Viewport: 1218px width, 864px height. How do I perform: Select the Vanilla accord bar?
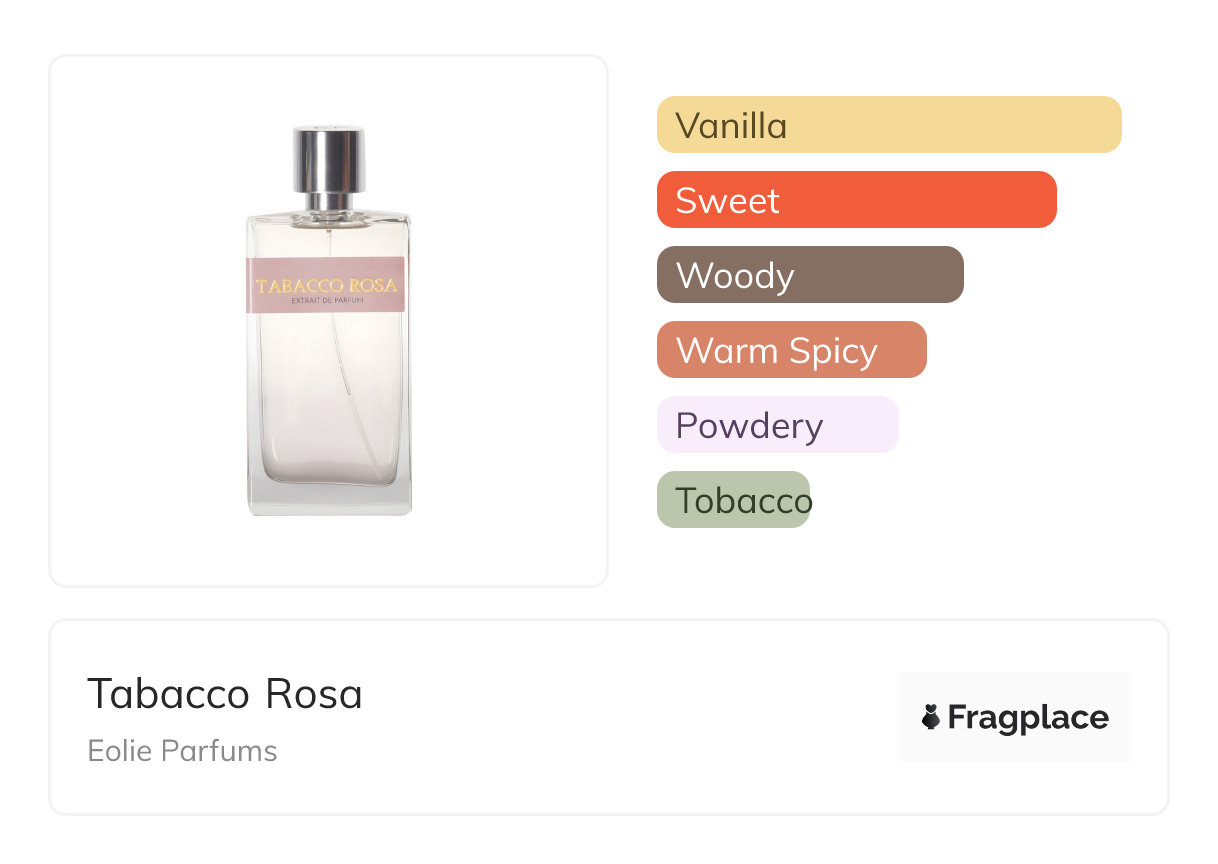point(888,125)
